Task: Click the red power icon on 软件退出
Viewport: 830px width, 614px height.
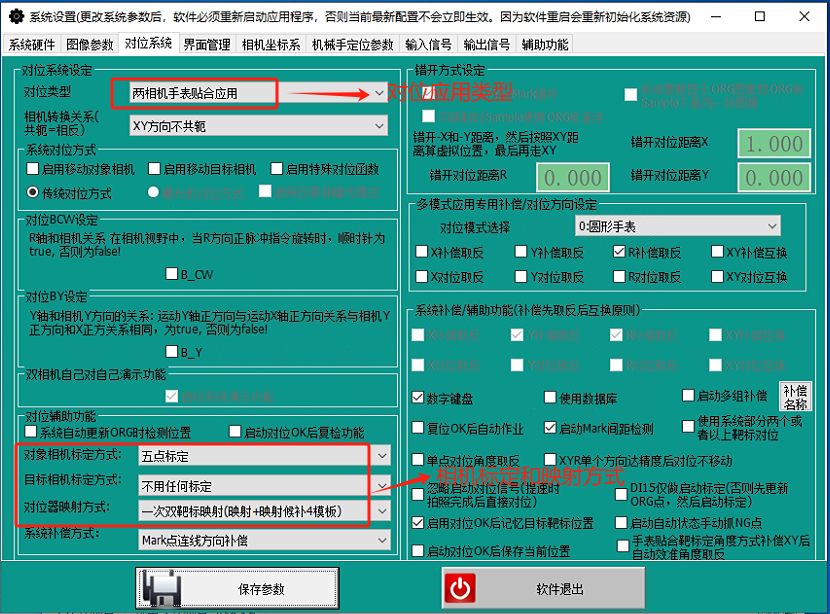Action: [461, 587]
